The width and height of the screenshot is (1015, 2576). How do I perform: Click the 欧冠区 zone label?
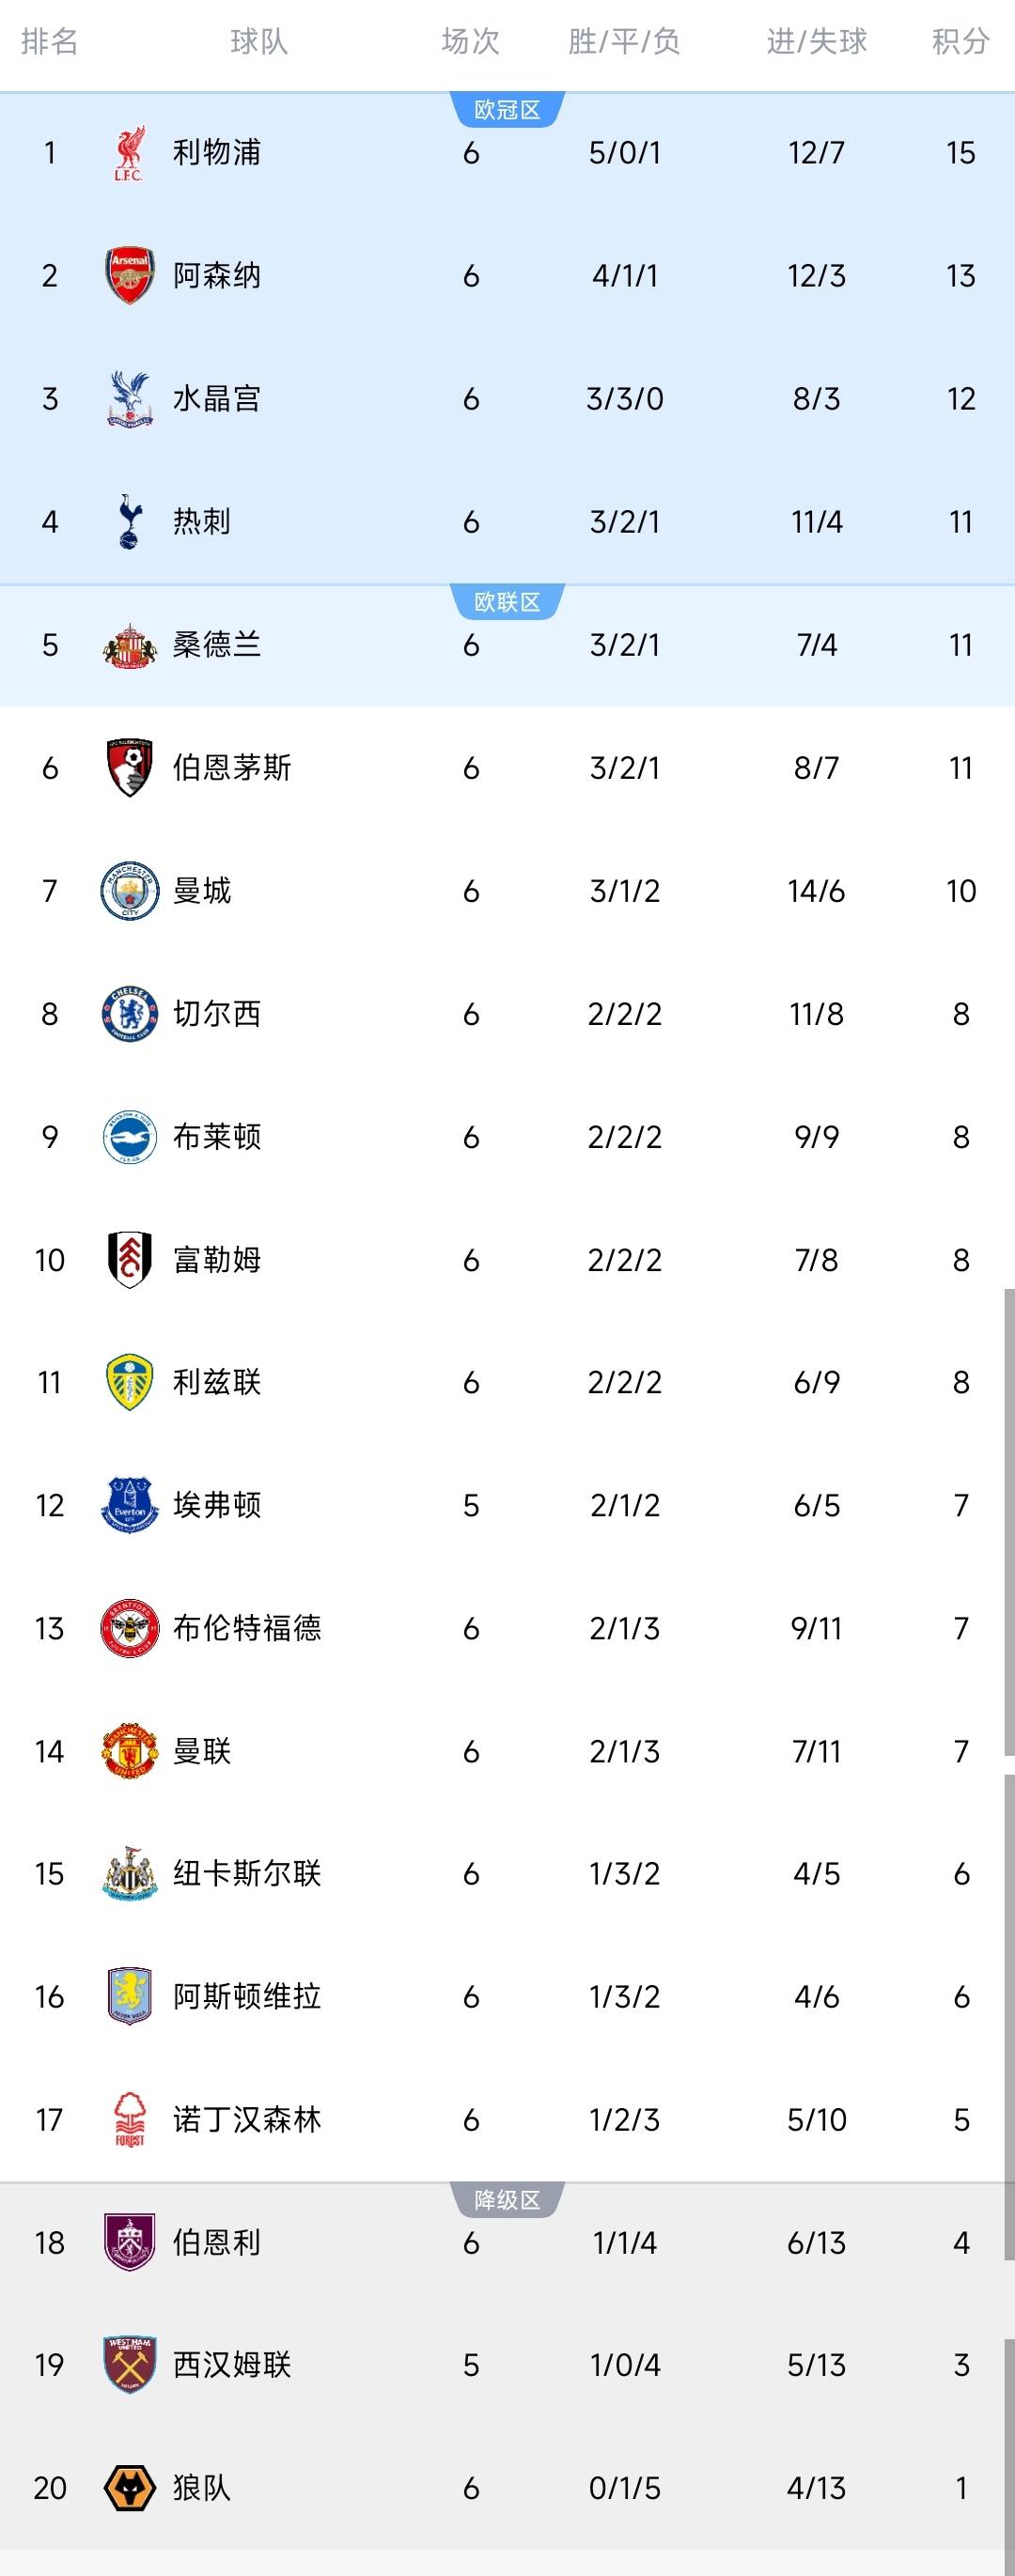coord(507,110)
